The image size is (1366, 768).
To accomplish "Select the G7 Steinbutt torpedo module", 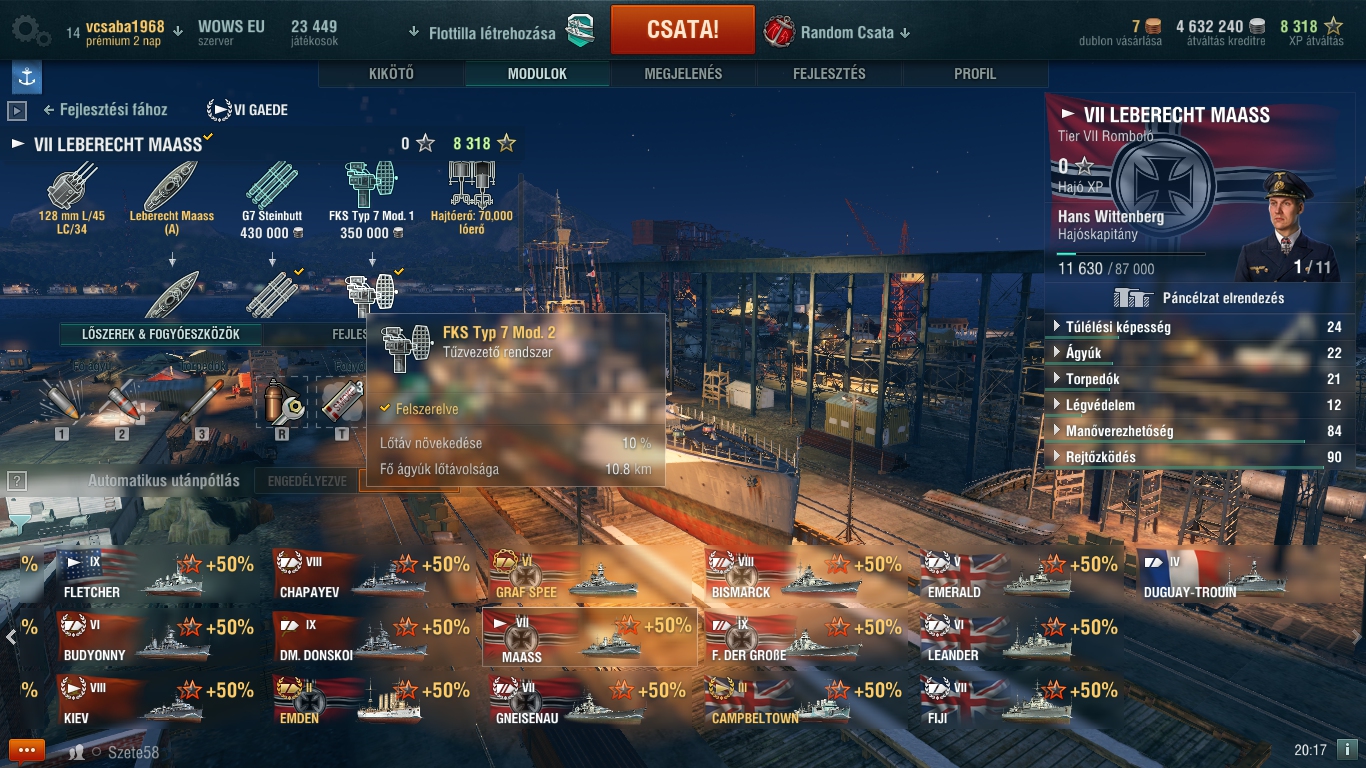I will click(272, 186).
